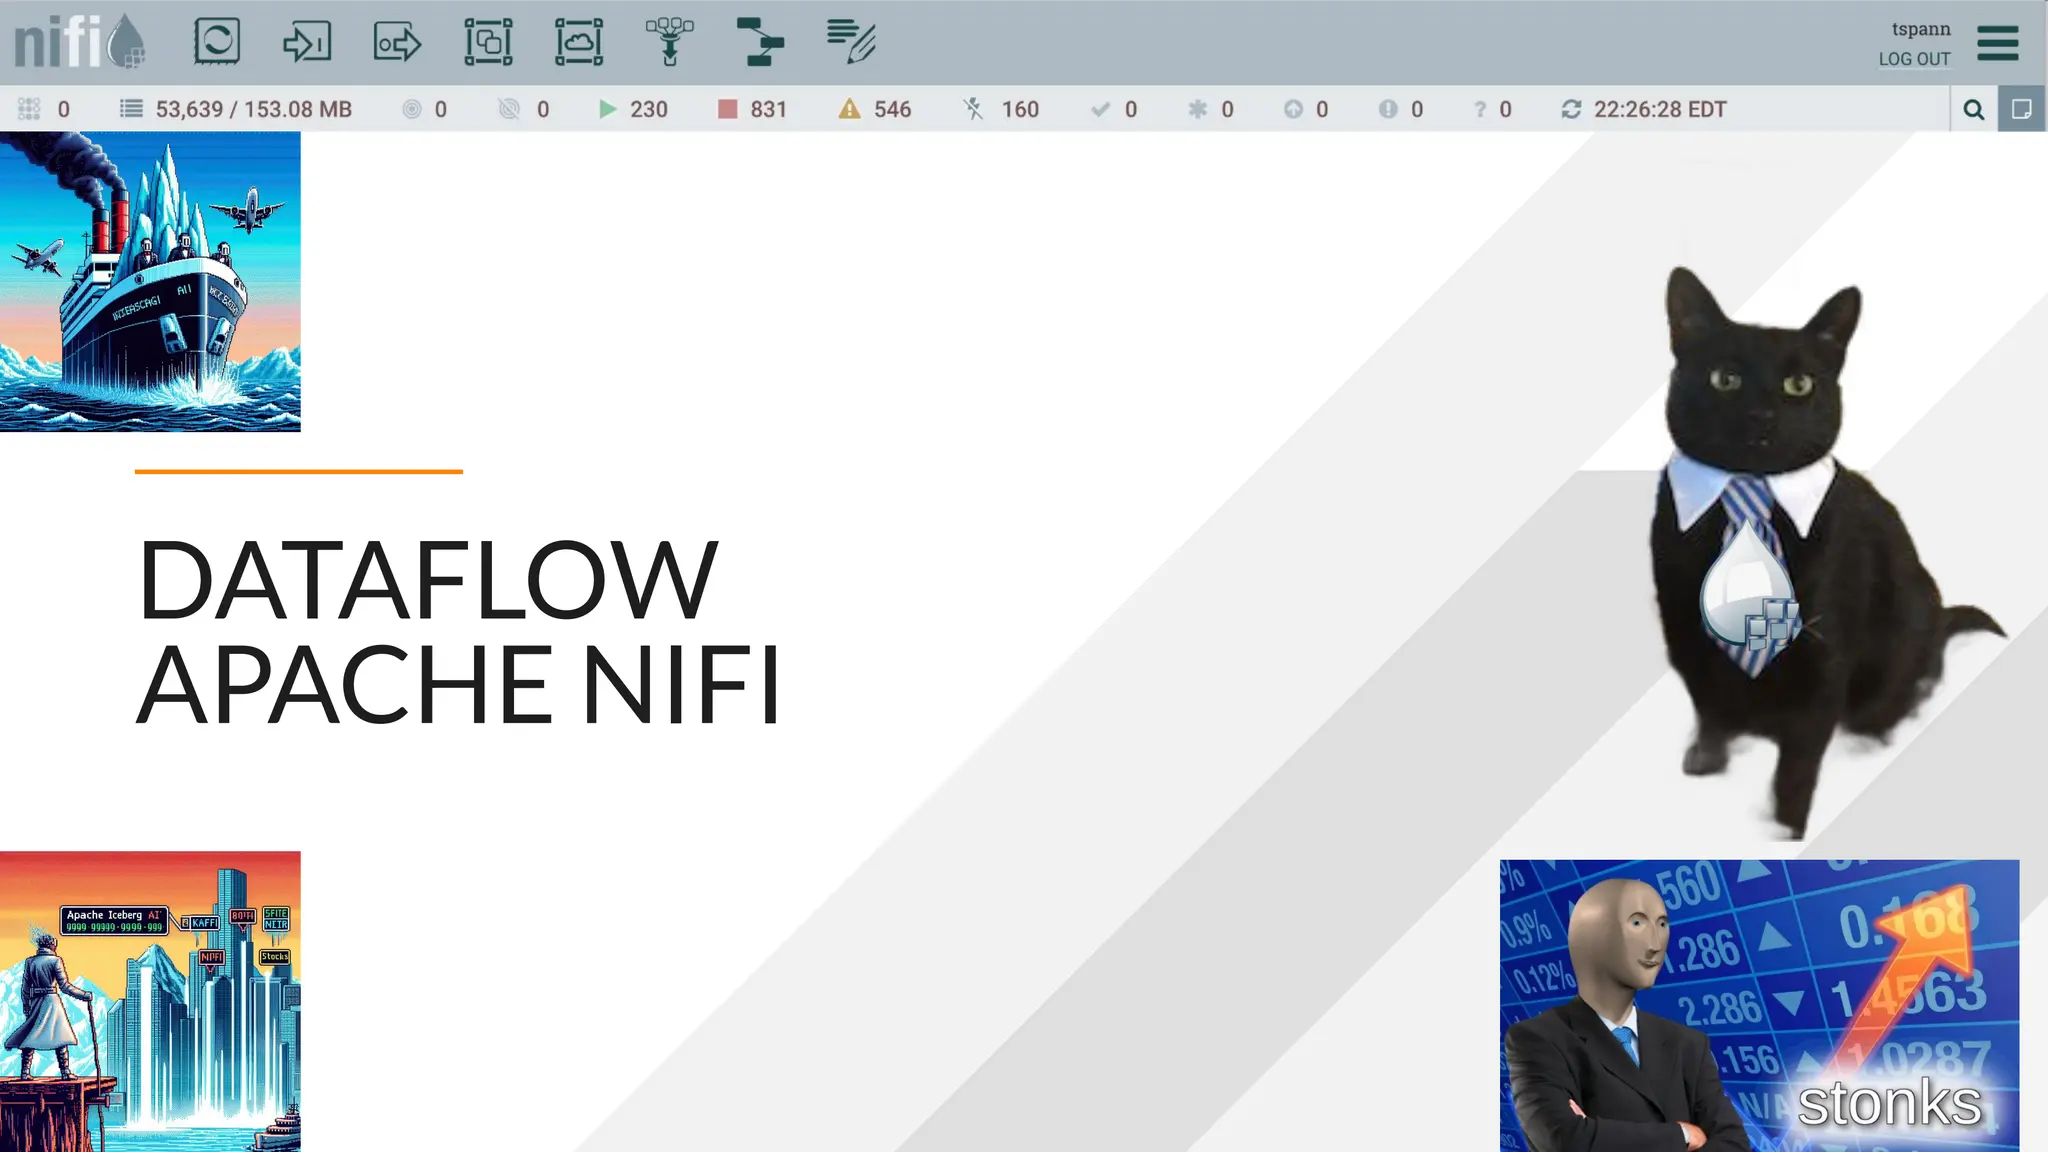The width and height of the screenshot is (2048, 1152).
Task: Click the invalid components warning icon
Action: (849, 109)
